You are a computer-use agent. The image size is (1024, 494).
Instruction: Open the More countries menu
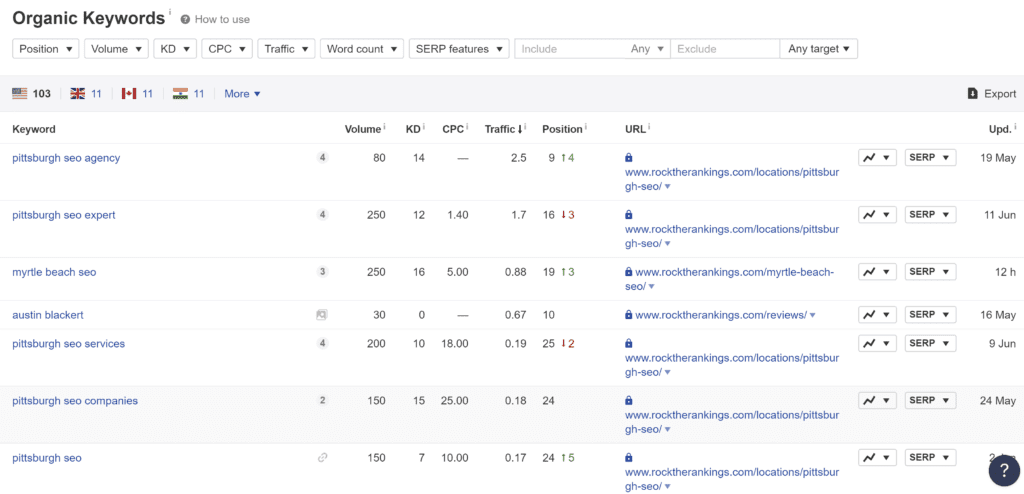[242, 93]
